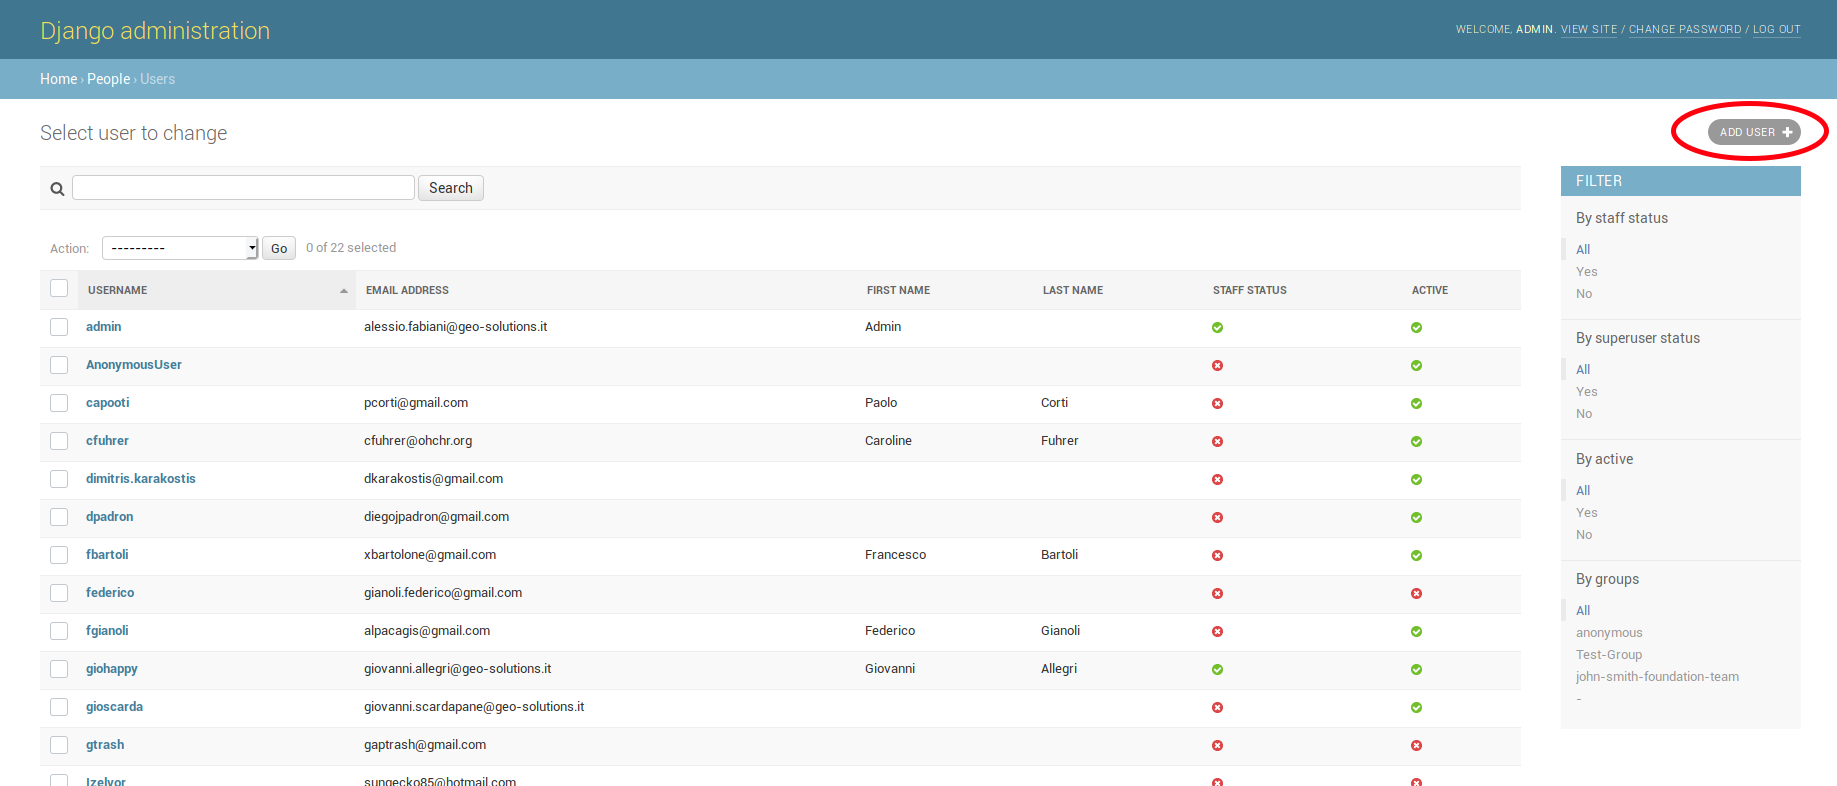This screenshot has width=1837, height=786.
Task: Click AnonymousUser's green active icon
Action: coord(1416,366)
